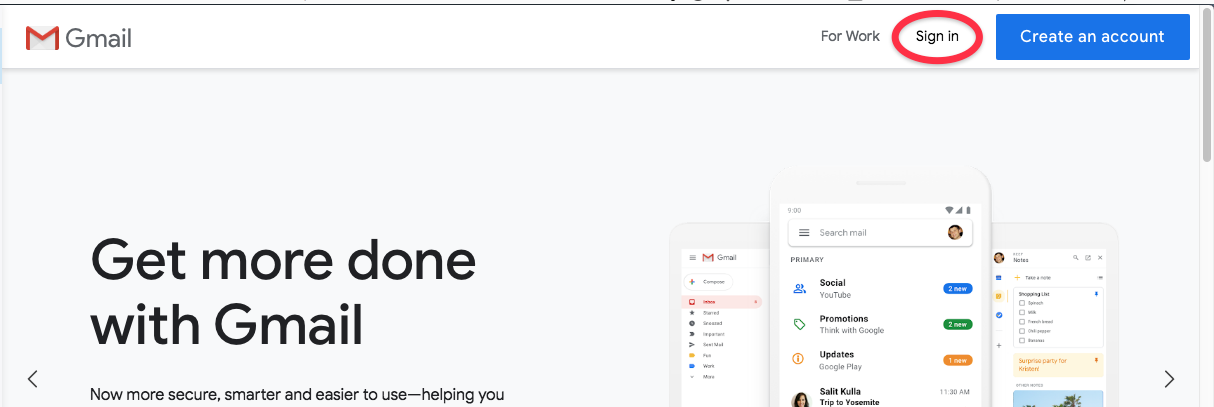Click the Updates info icon
Screen dimensions: 1214x407
tap(799, 359)
